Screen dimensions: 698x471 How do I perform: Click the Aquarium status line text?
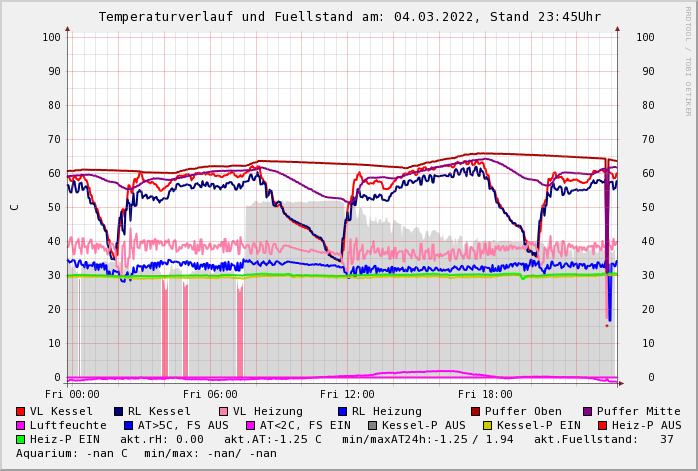[146, 453]
